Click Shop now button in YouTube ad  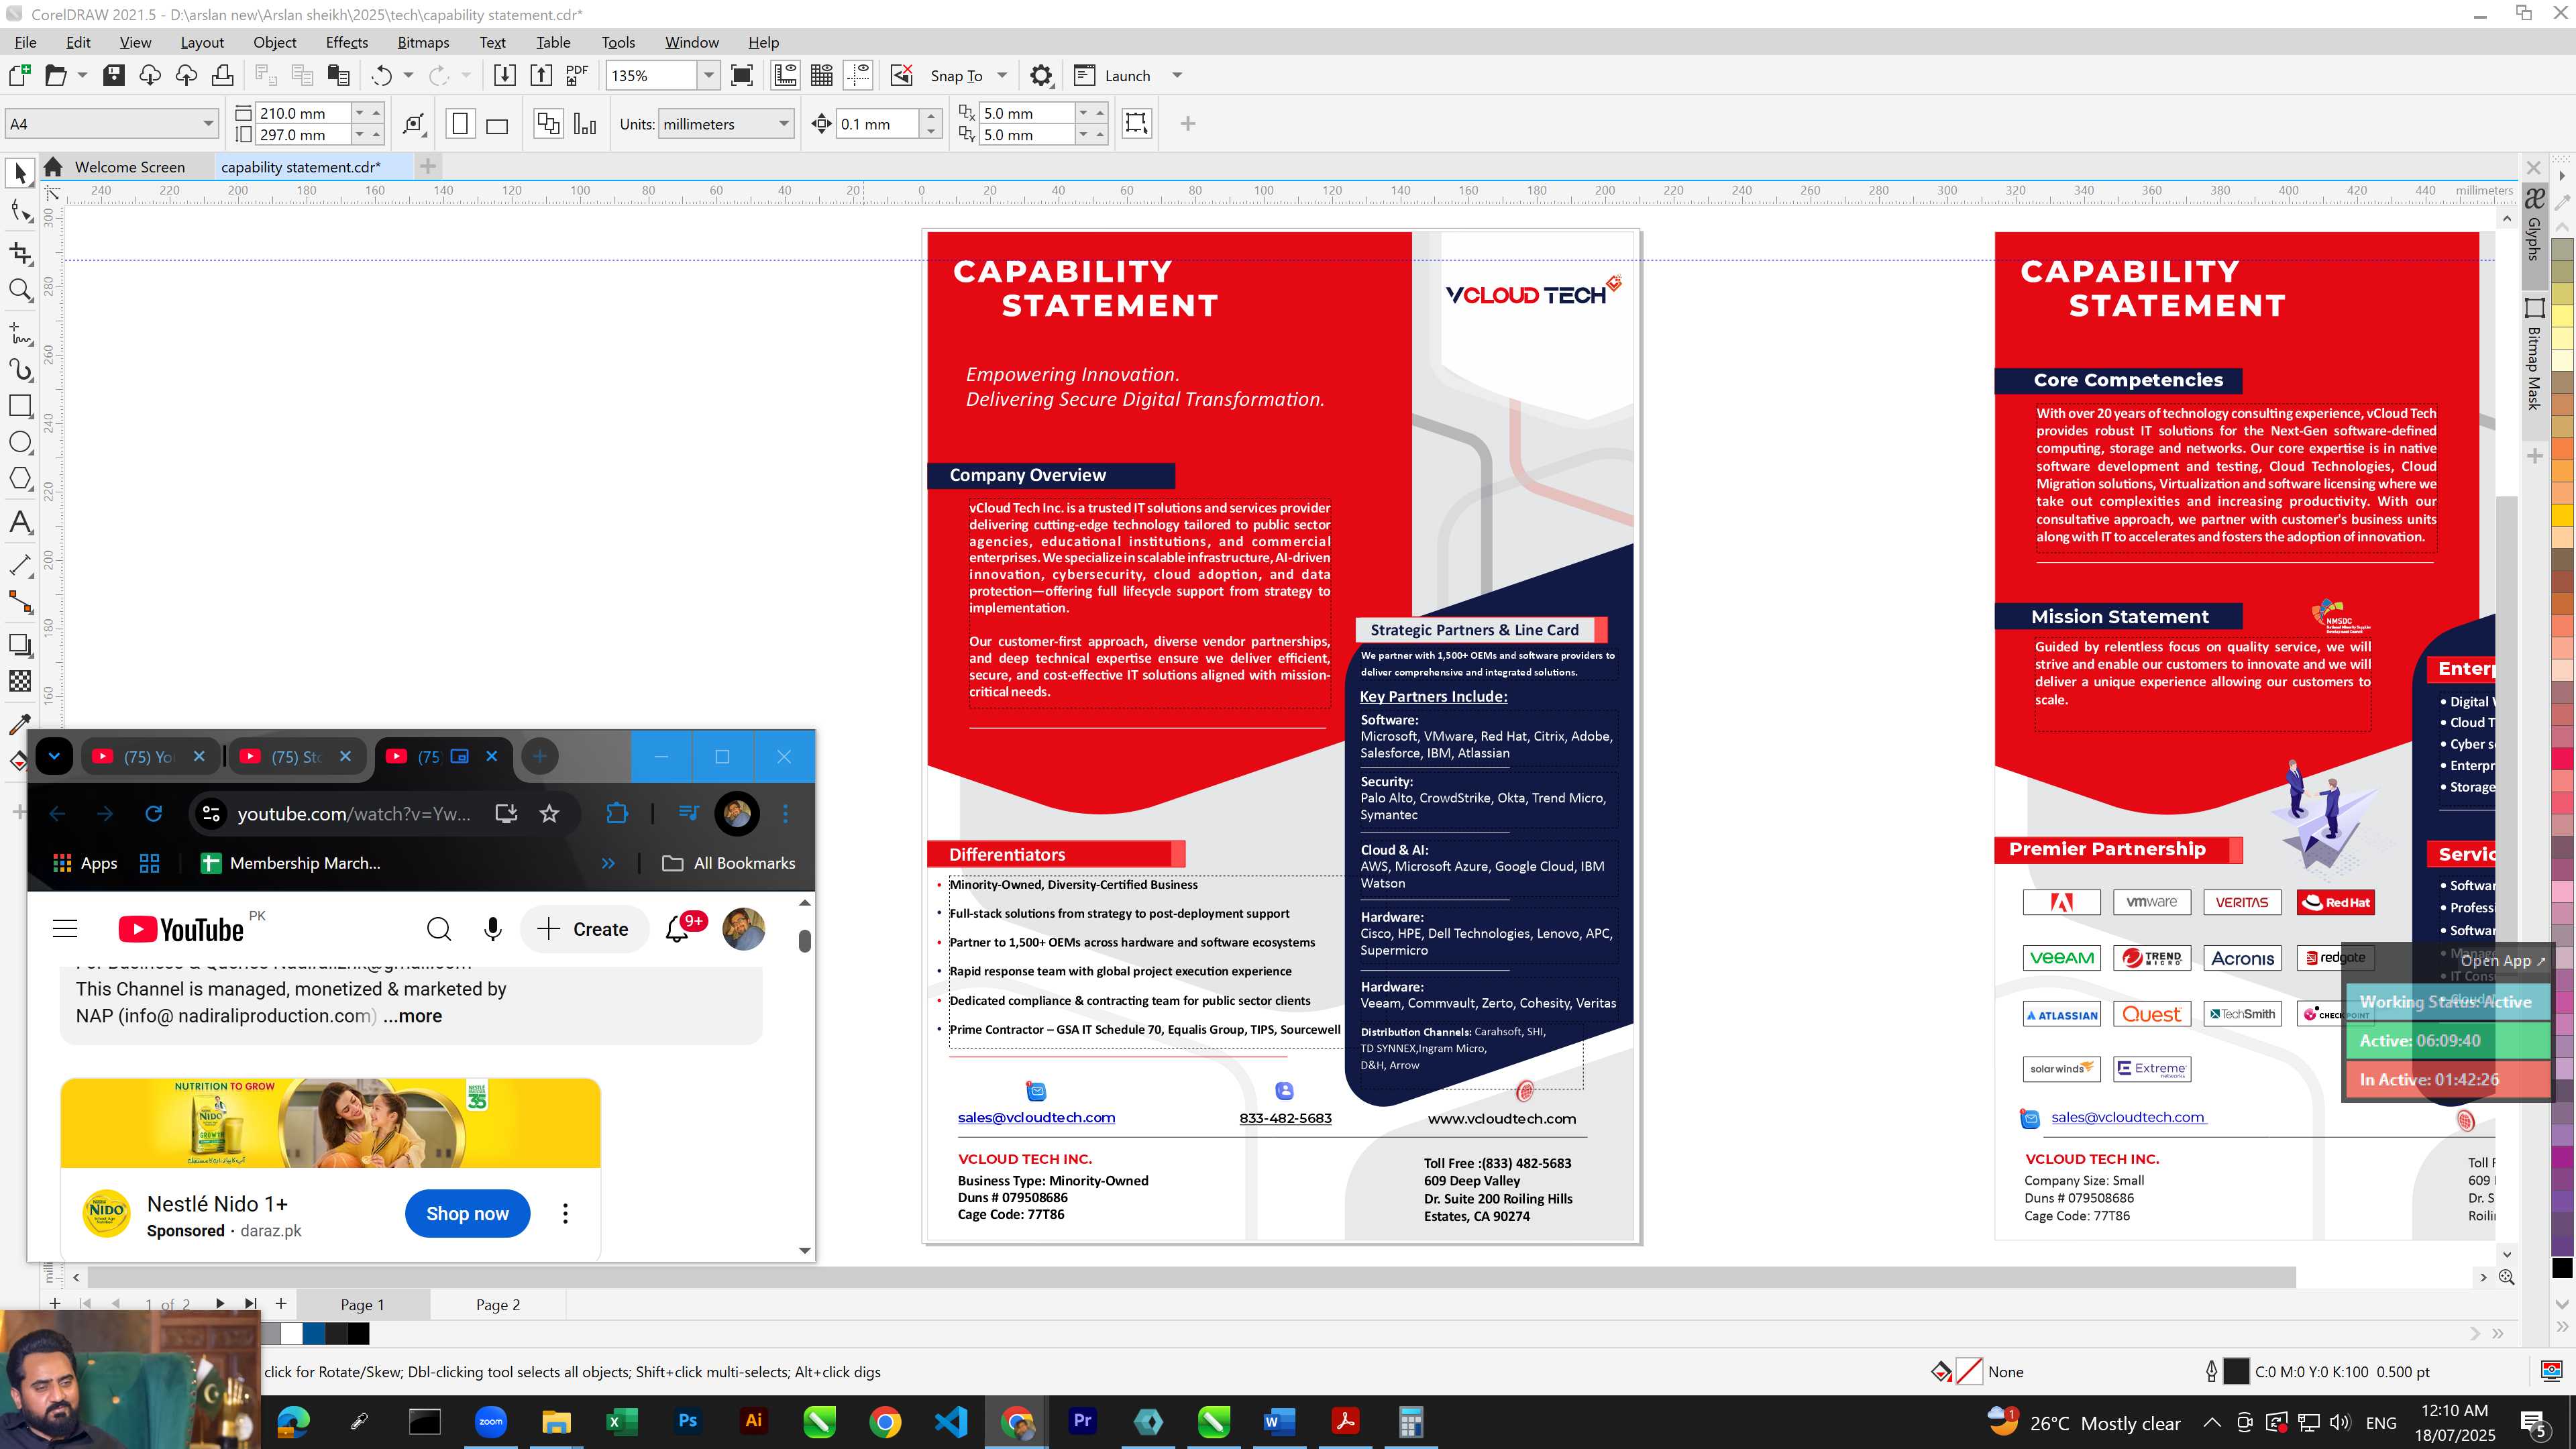(x=467, y=1213)
